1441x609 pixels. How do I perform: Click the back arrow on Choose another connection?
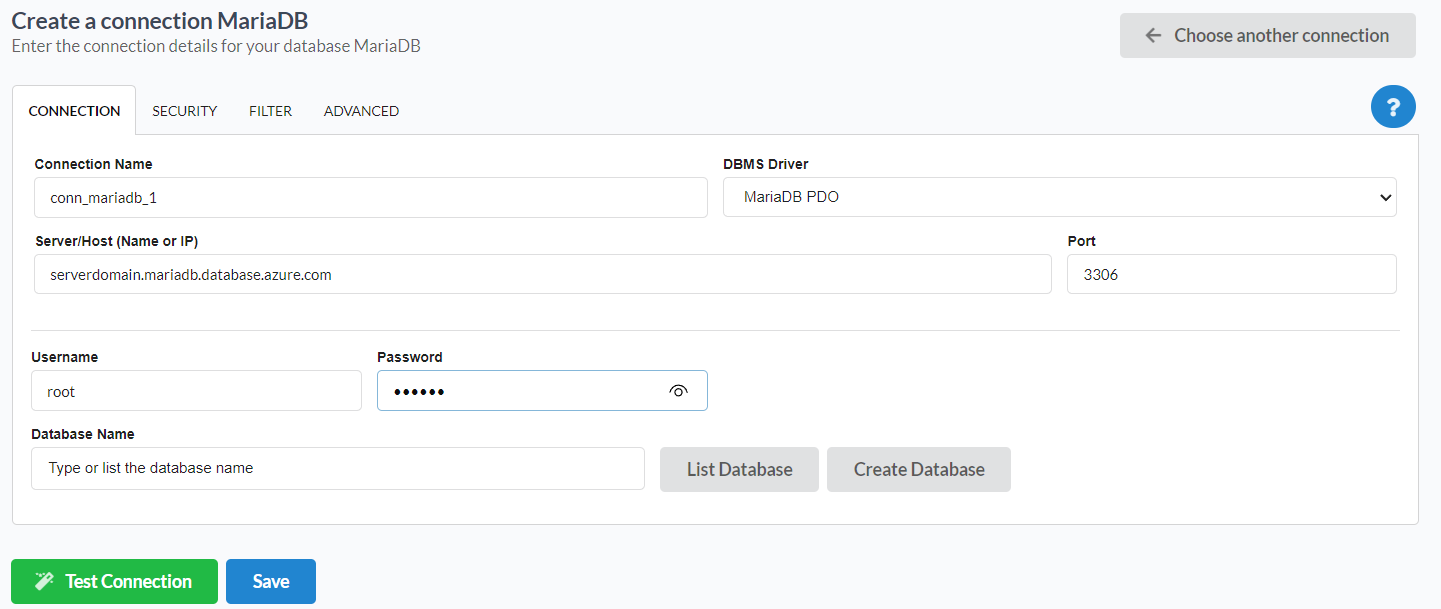pos(1152,35)
